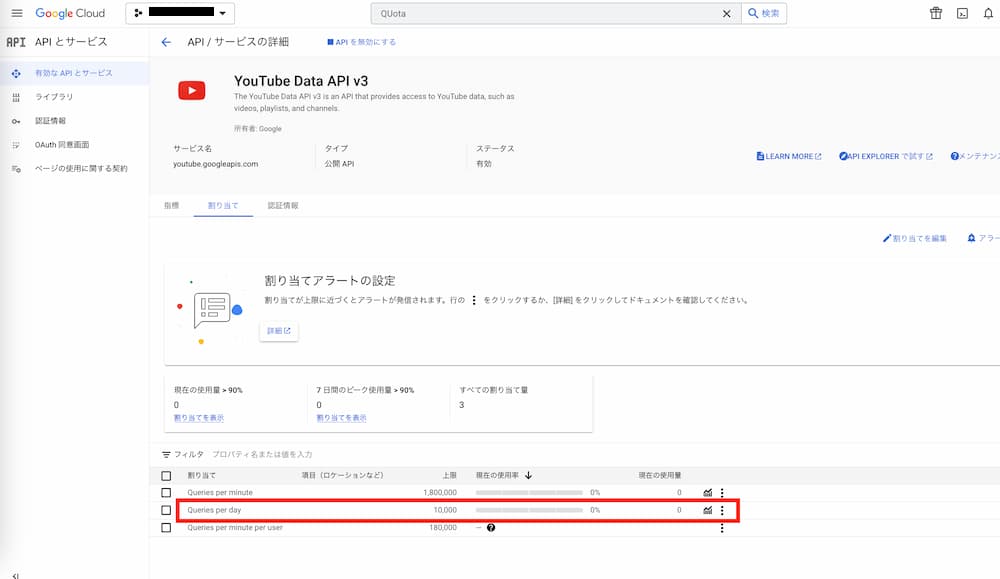This screenshot has height=579, width=1000.
Task: Click 割り当てを表示 under 7日間のピーク使用量
Action: pyautogui.click(x=341, y=418)
